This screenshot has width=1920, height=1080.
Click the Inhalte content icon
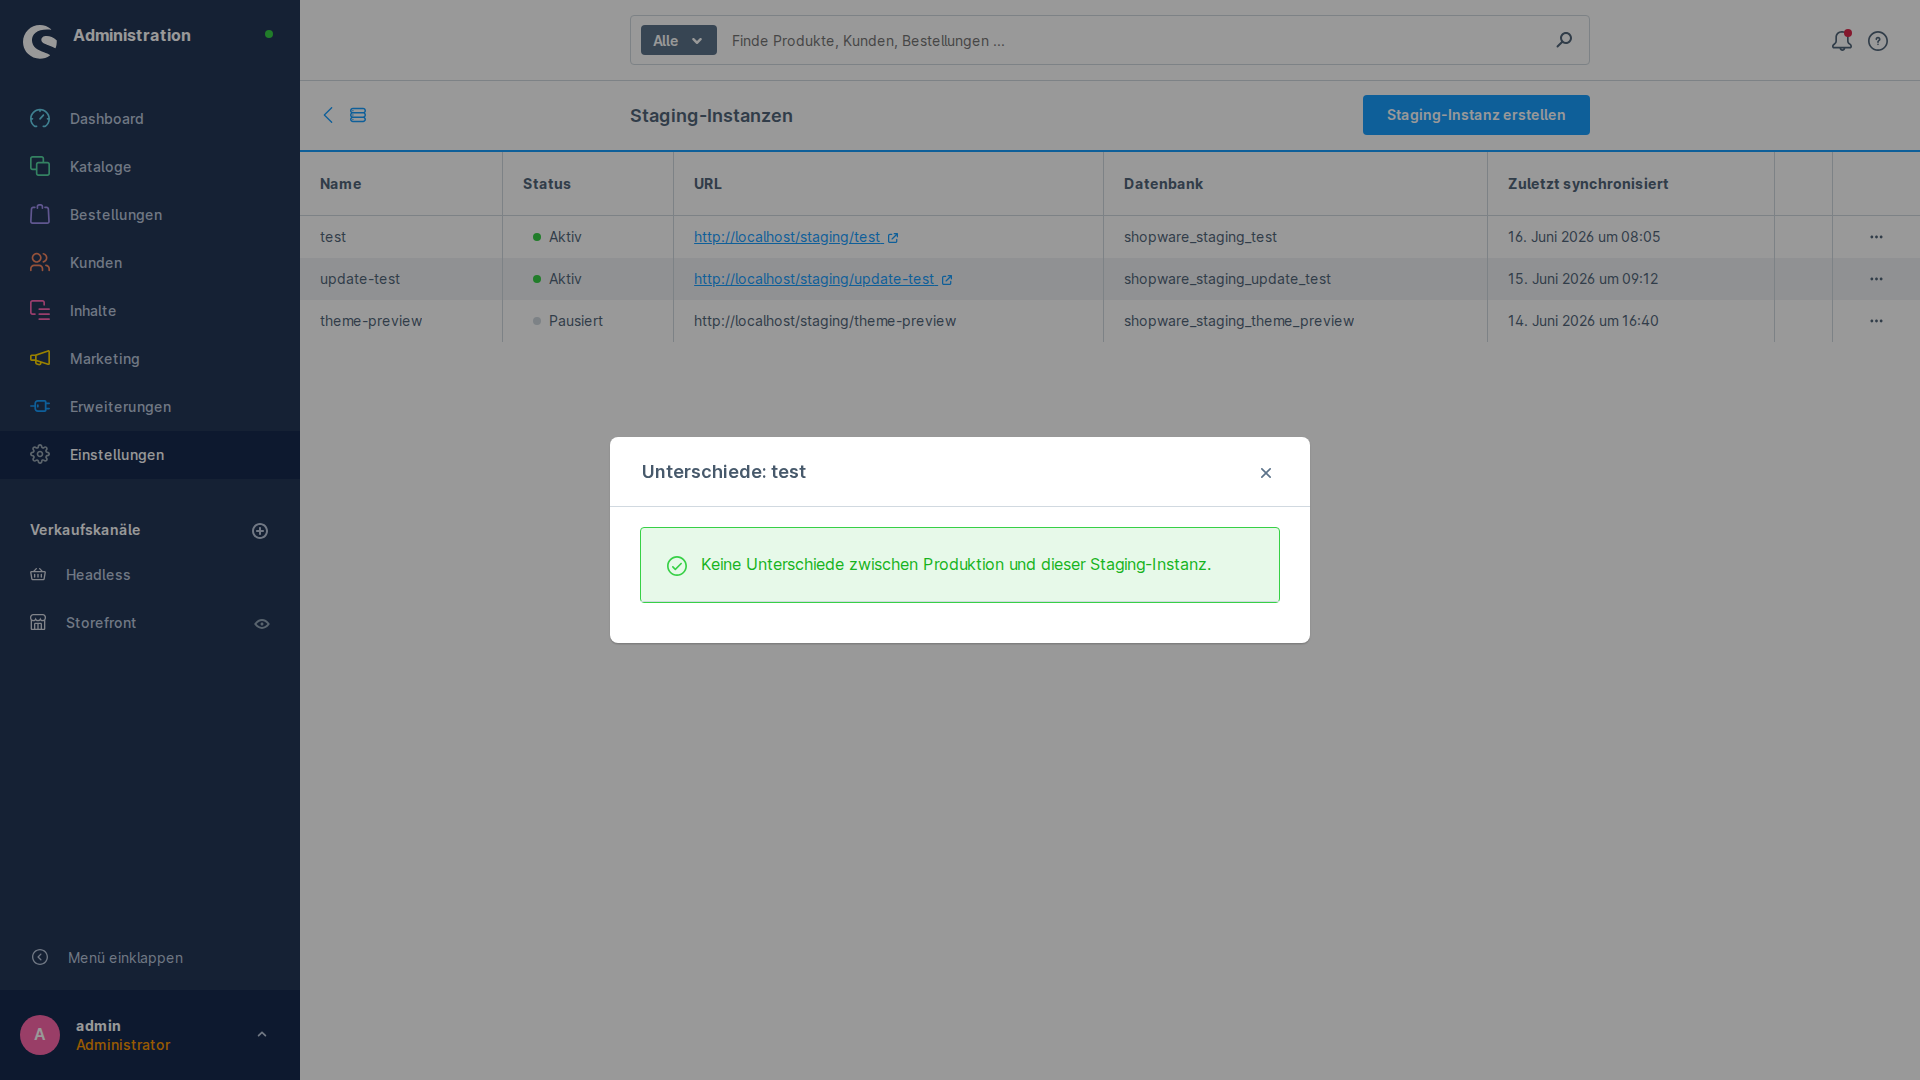pos(40,311)
